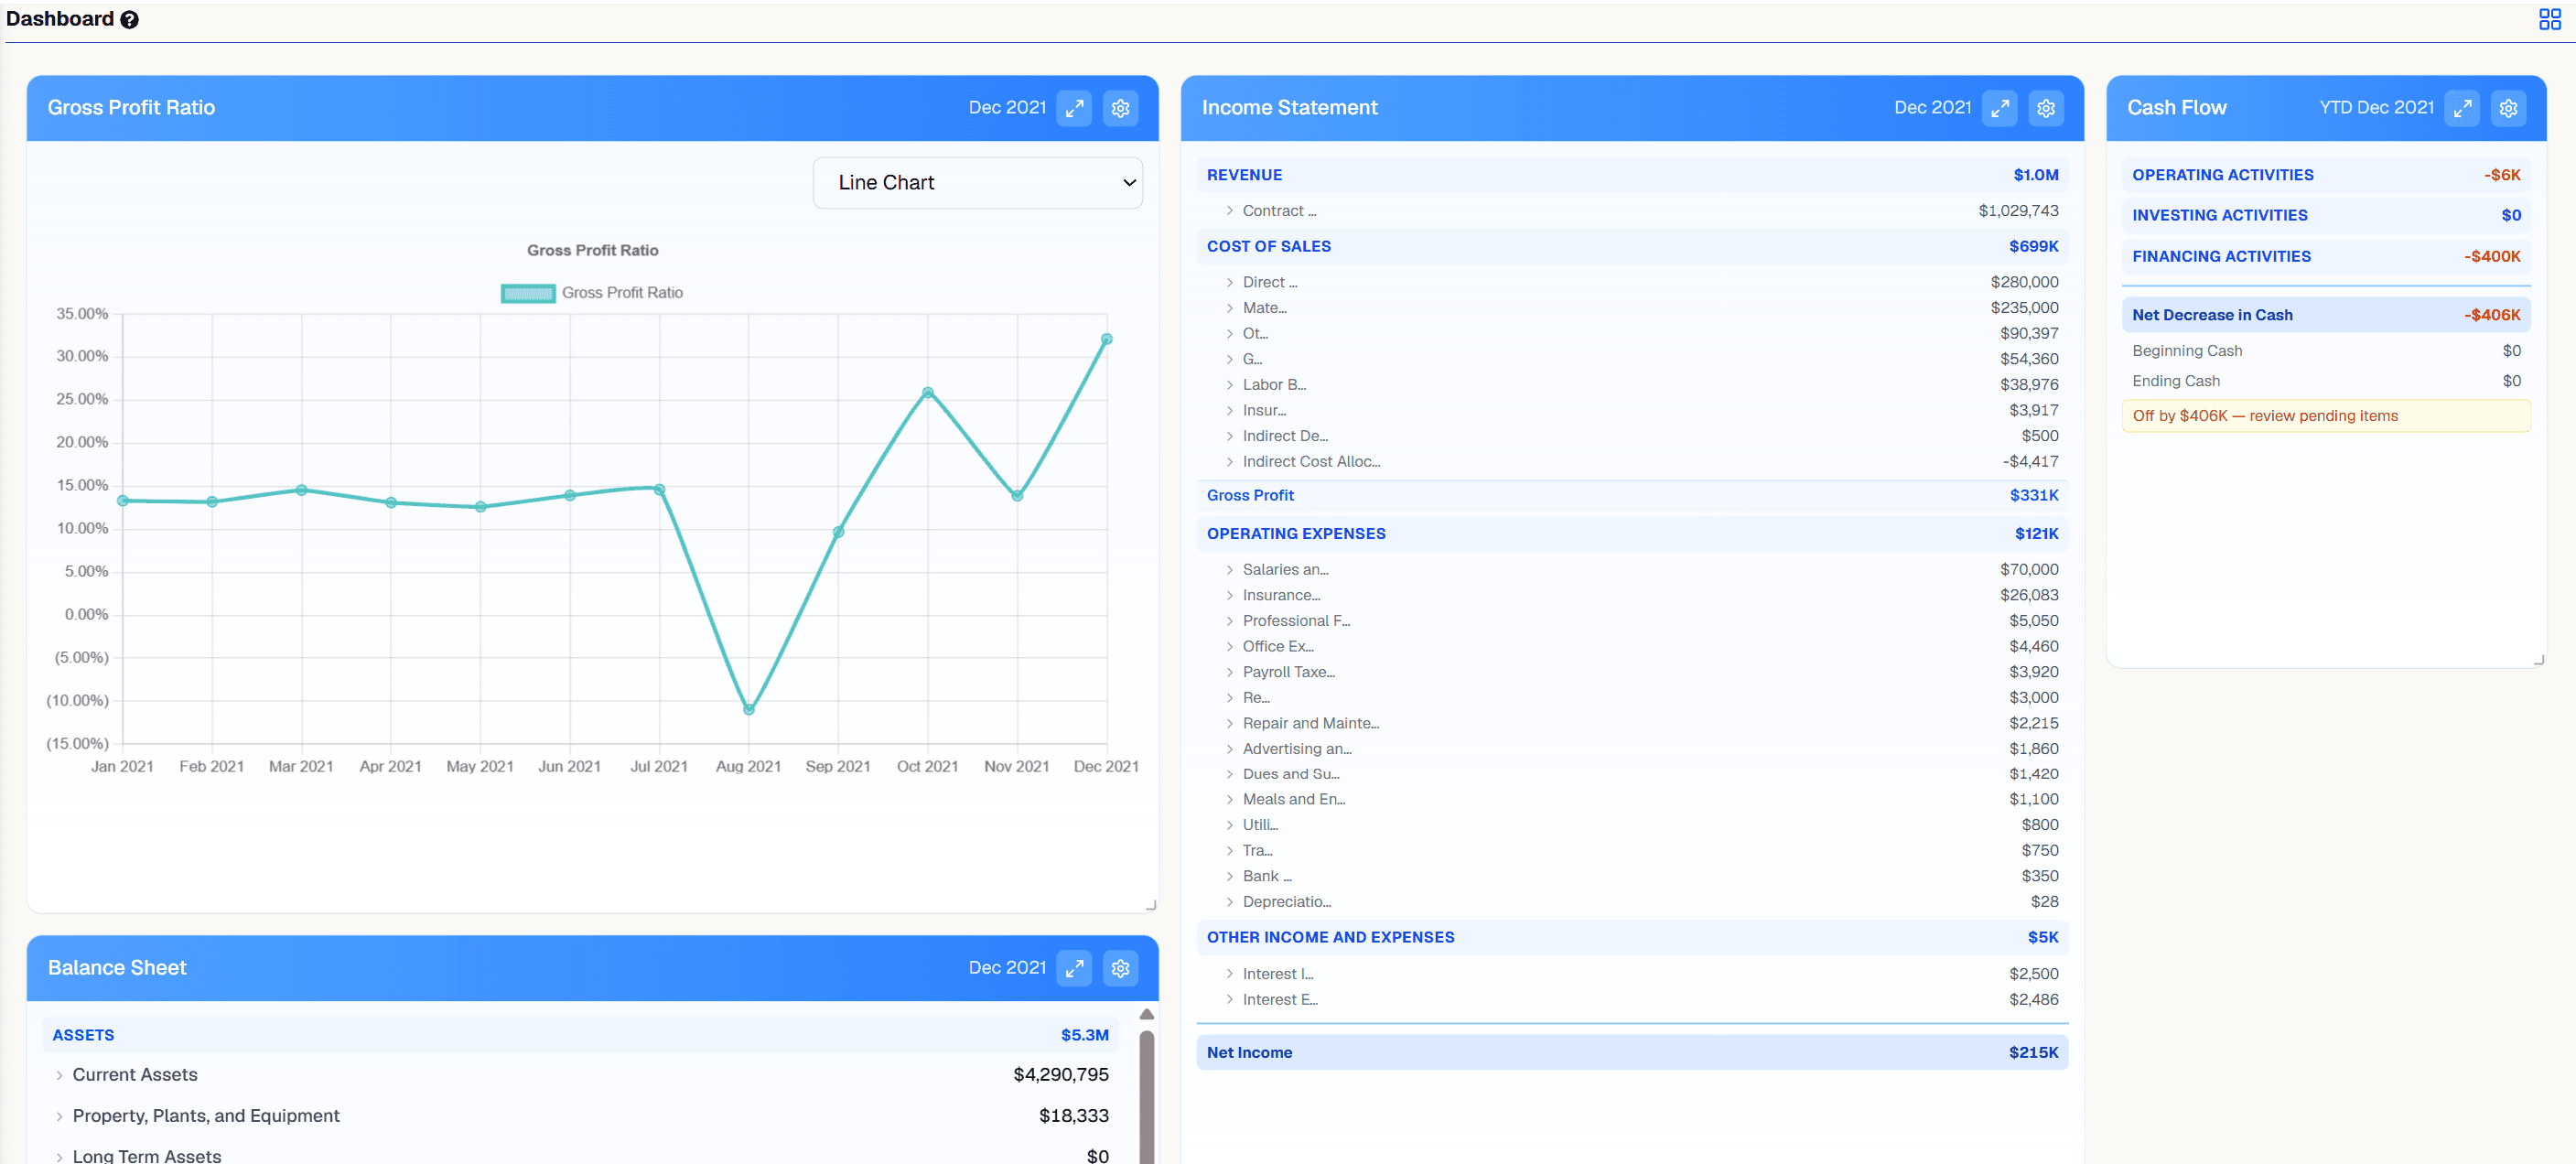Click the Aug 2021 chart data point

tap(749, 710)
